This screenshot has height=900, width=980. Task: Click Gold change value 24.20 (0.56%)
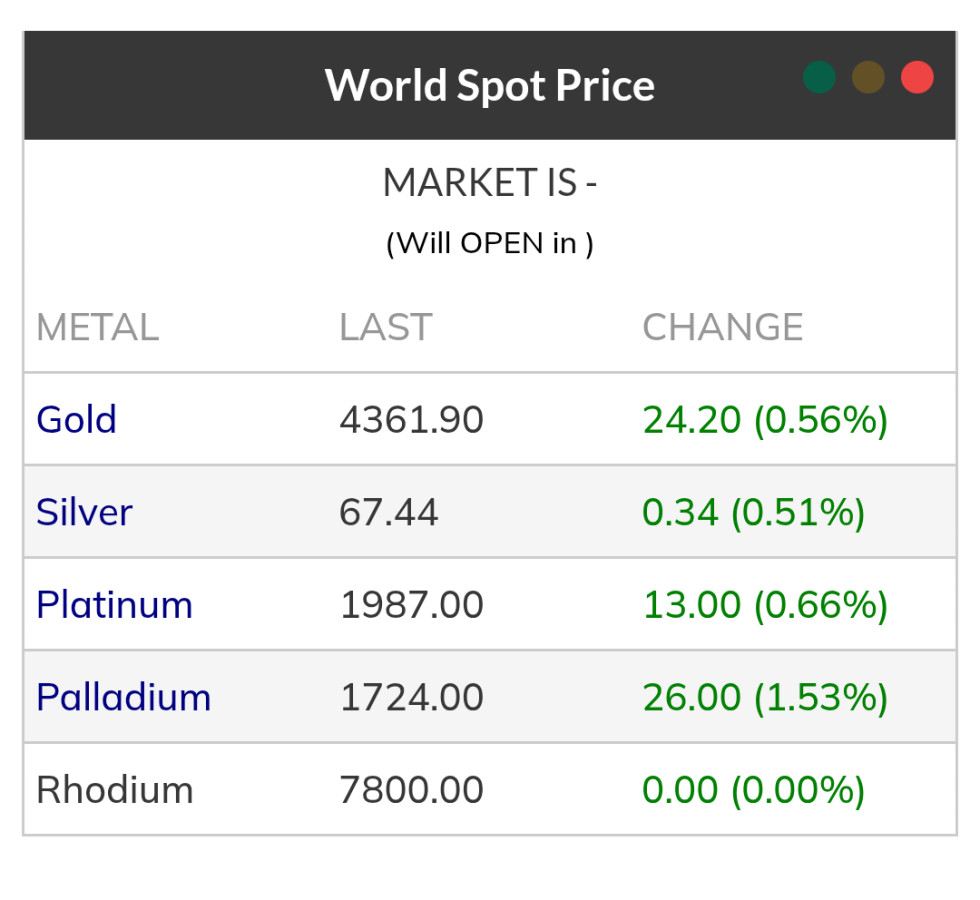[x=765, y=420]
